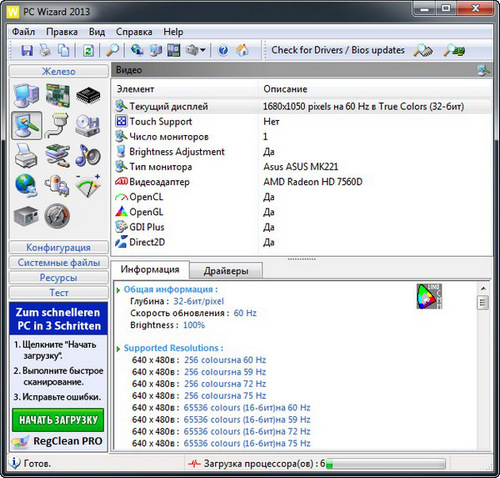Click the CPU load progress bar

386,464
